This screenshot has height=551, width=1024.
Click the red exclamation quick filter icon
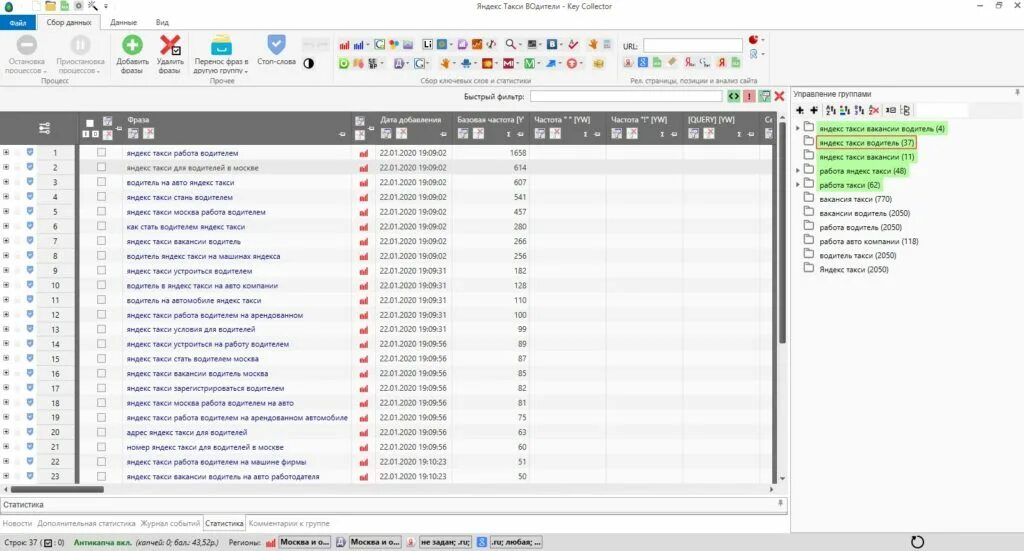pos(749,96)
